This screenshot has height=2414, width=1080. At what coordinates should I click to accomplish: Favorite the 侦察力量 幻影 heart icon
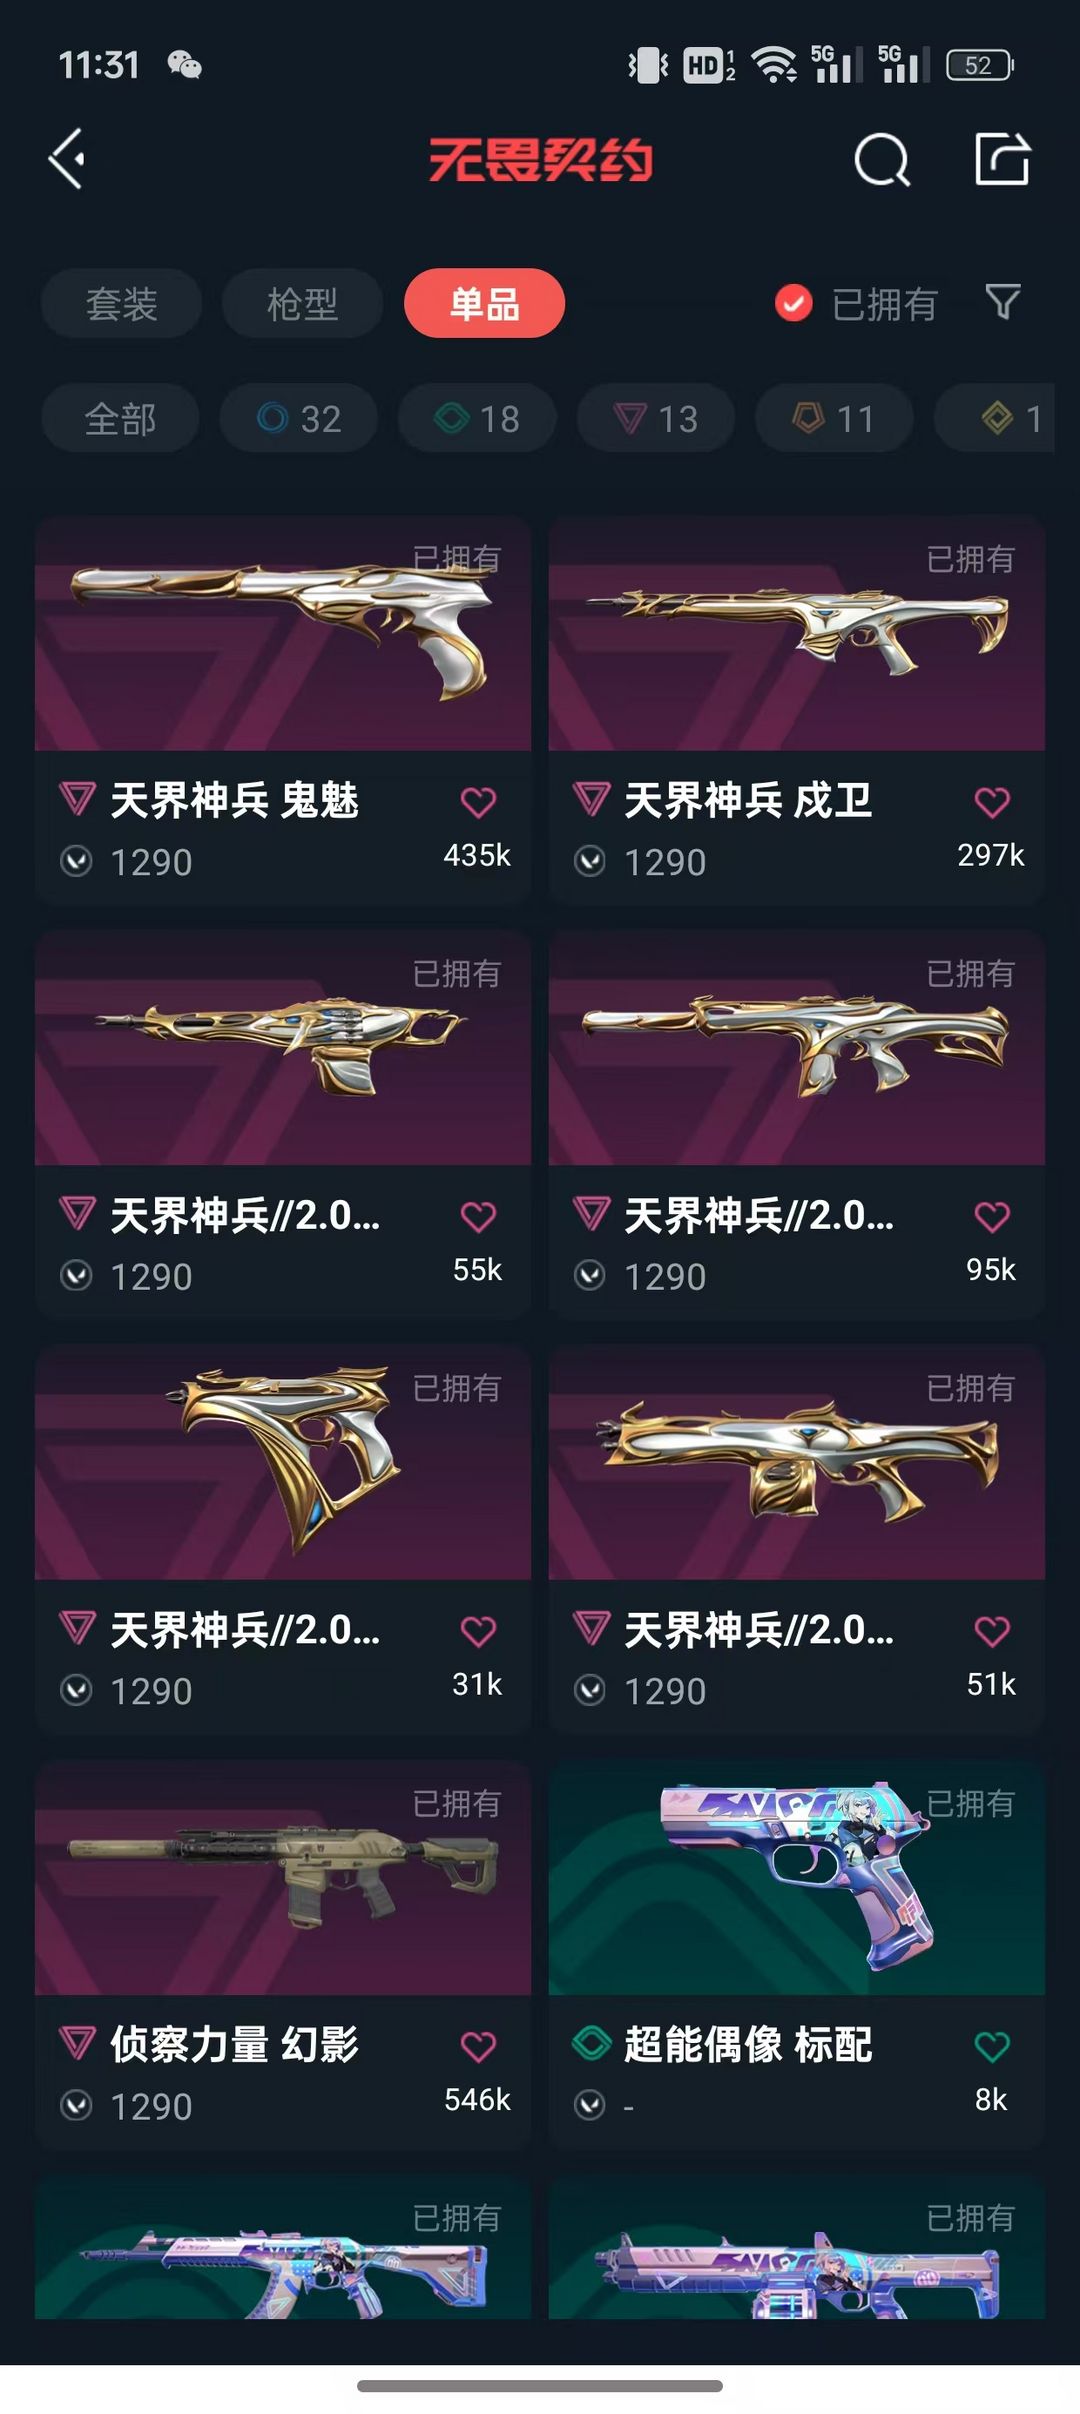(x=478, y=2046)
